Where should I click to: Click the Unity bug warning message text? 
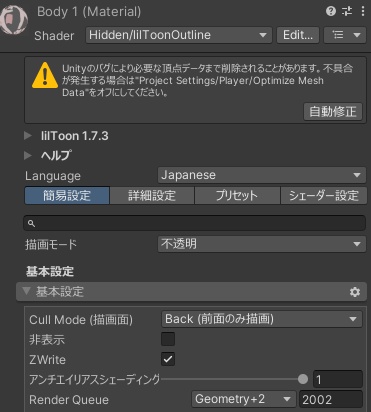point(208,80)
